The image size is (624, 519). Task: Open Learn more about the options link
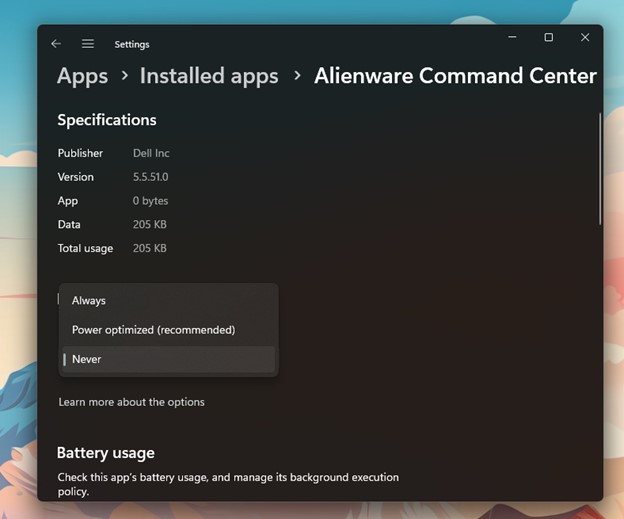131,402
